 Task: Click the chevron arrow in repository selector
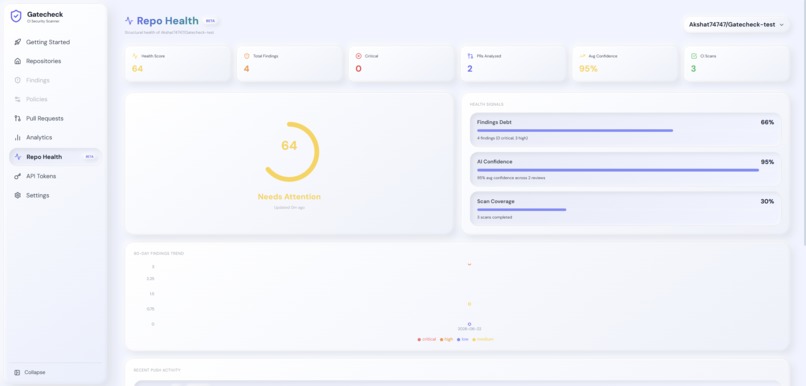pyautogui.click(x=781, y=25)
